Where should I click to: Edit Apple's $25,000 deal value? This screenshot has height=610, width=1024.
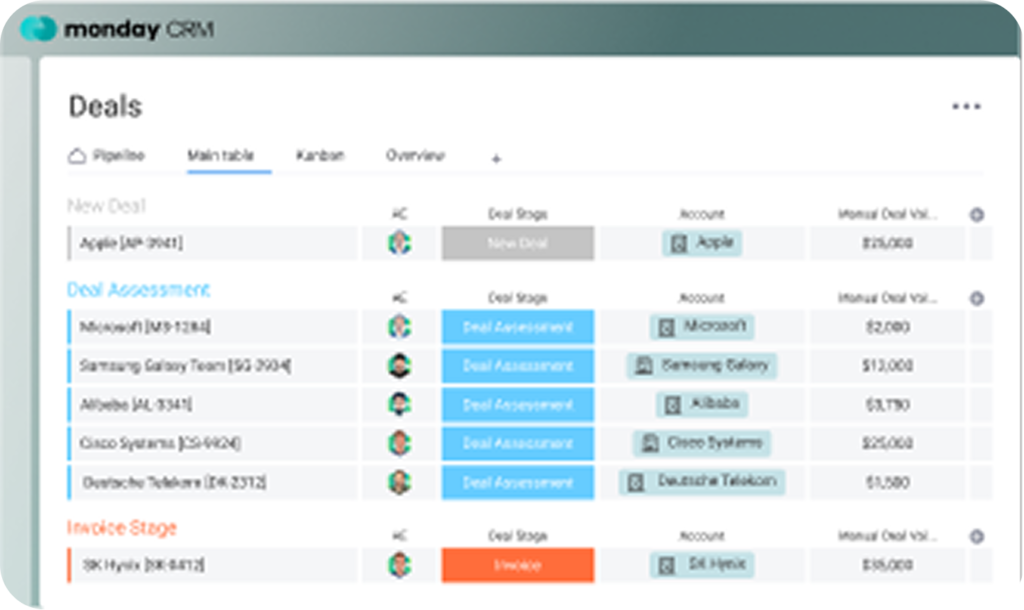(888, 243)
